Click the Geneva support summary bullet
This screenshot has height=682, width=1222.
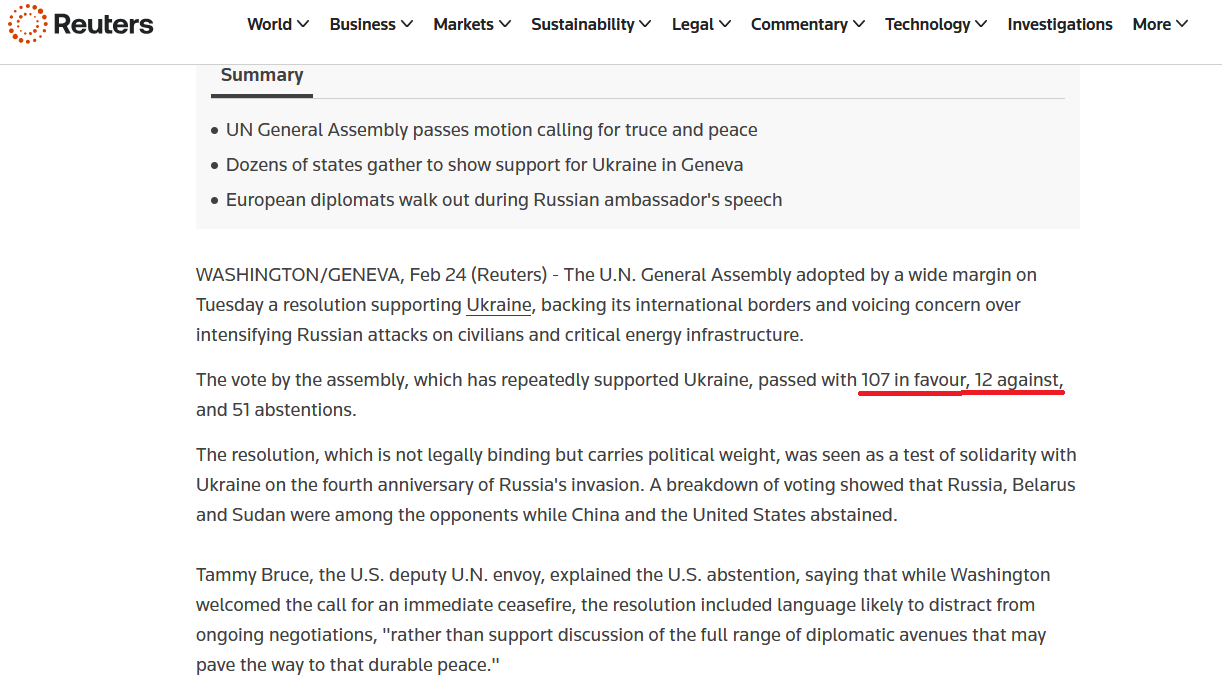(x=484, y=165)
